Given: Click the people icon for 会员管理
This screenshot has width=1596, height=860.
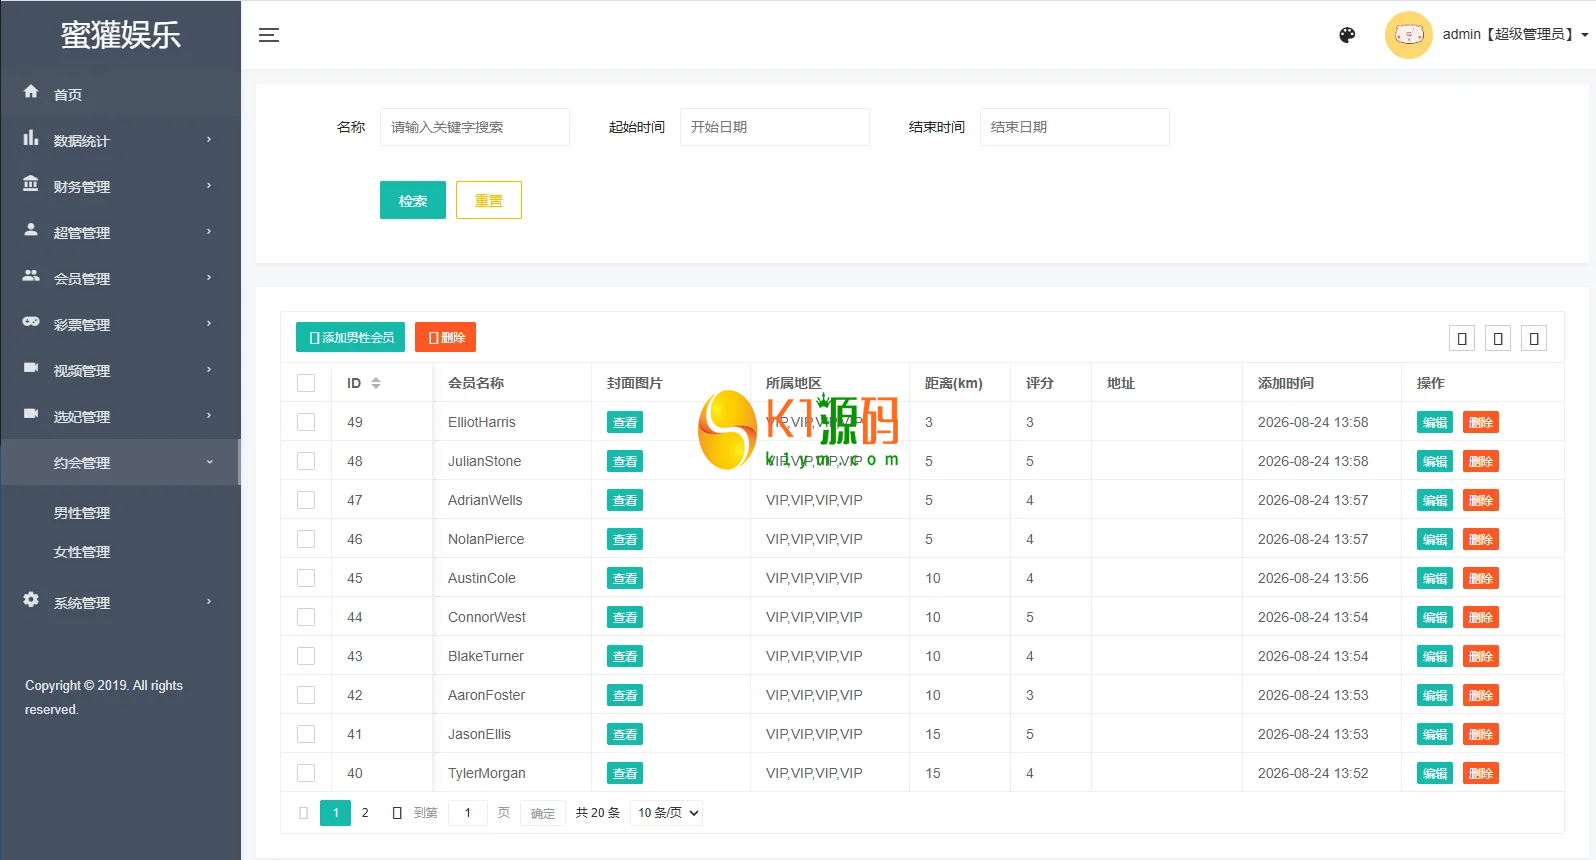Looking at the screenshot, I should [31, 276].
